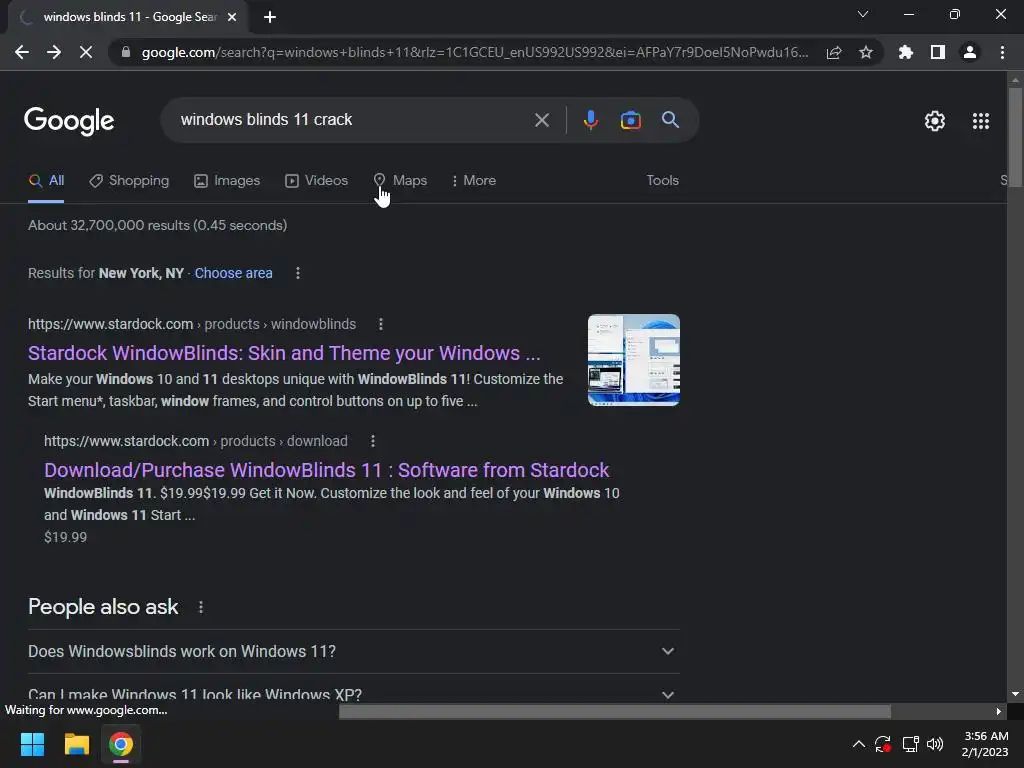Viewport: 1024px width, 768px height.
Task: Open Google apps grid
Action: point(981,121)
